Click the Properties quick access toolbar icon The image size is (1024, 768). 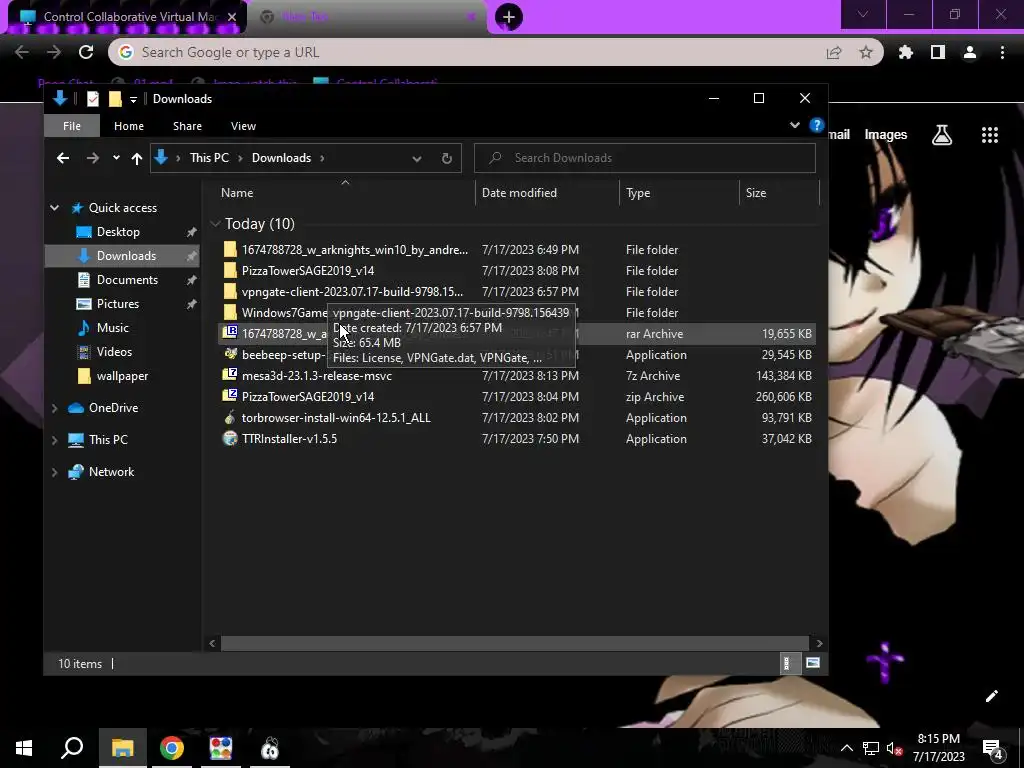(93, 99)
